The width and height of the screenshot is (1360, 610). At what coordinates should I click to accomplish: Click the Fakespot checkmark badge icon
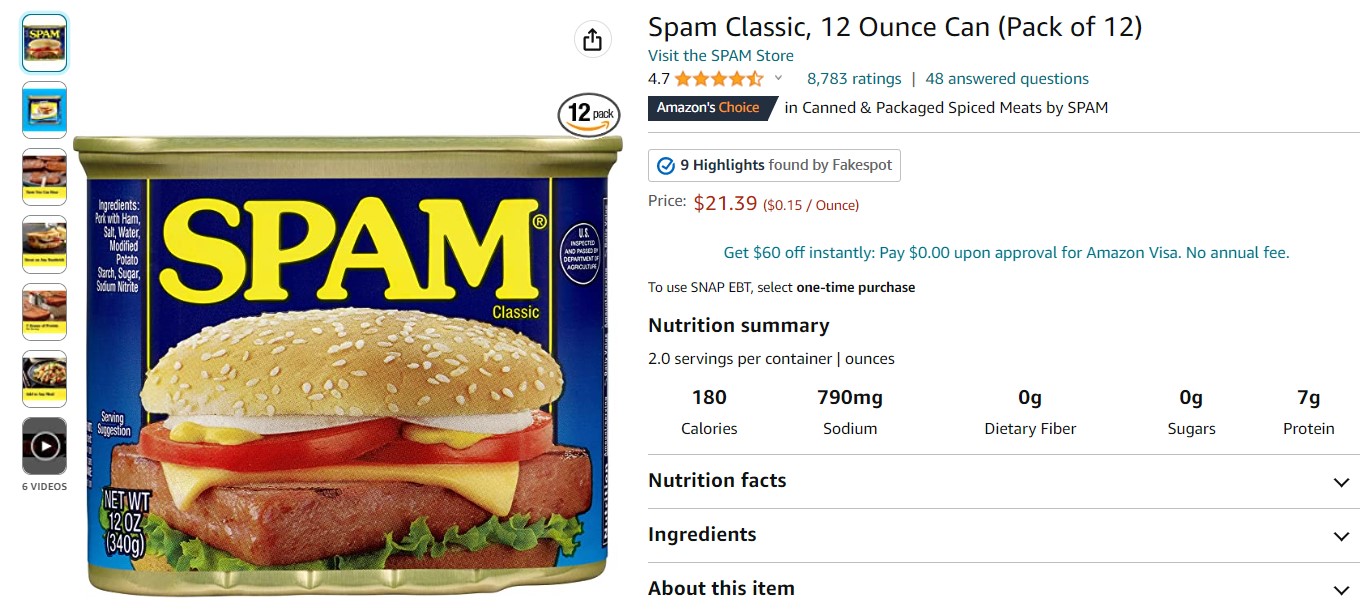click(x=663, y=165)
